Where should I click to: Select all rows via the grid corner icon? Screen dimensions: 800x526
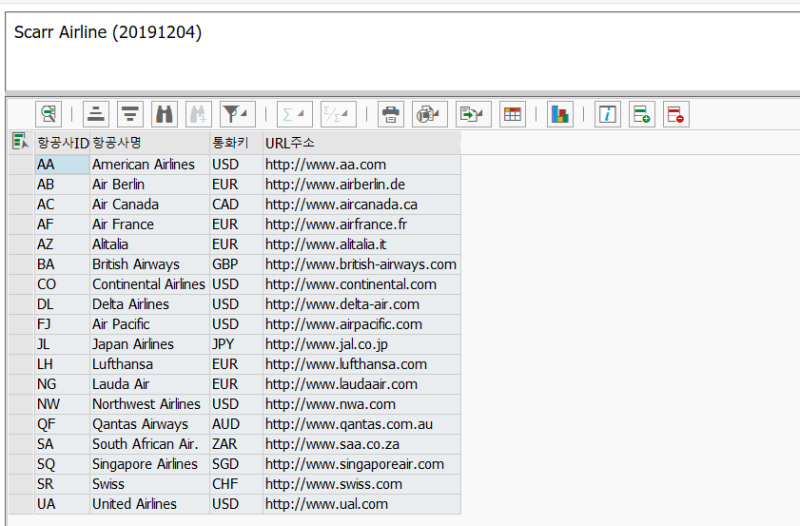click(x=20, y=141)
